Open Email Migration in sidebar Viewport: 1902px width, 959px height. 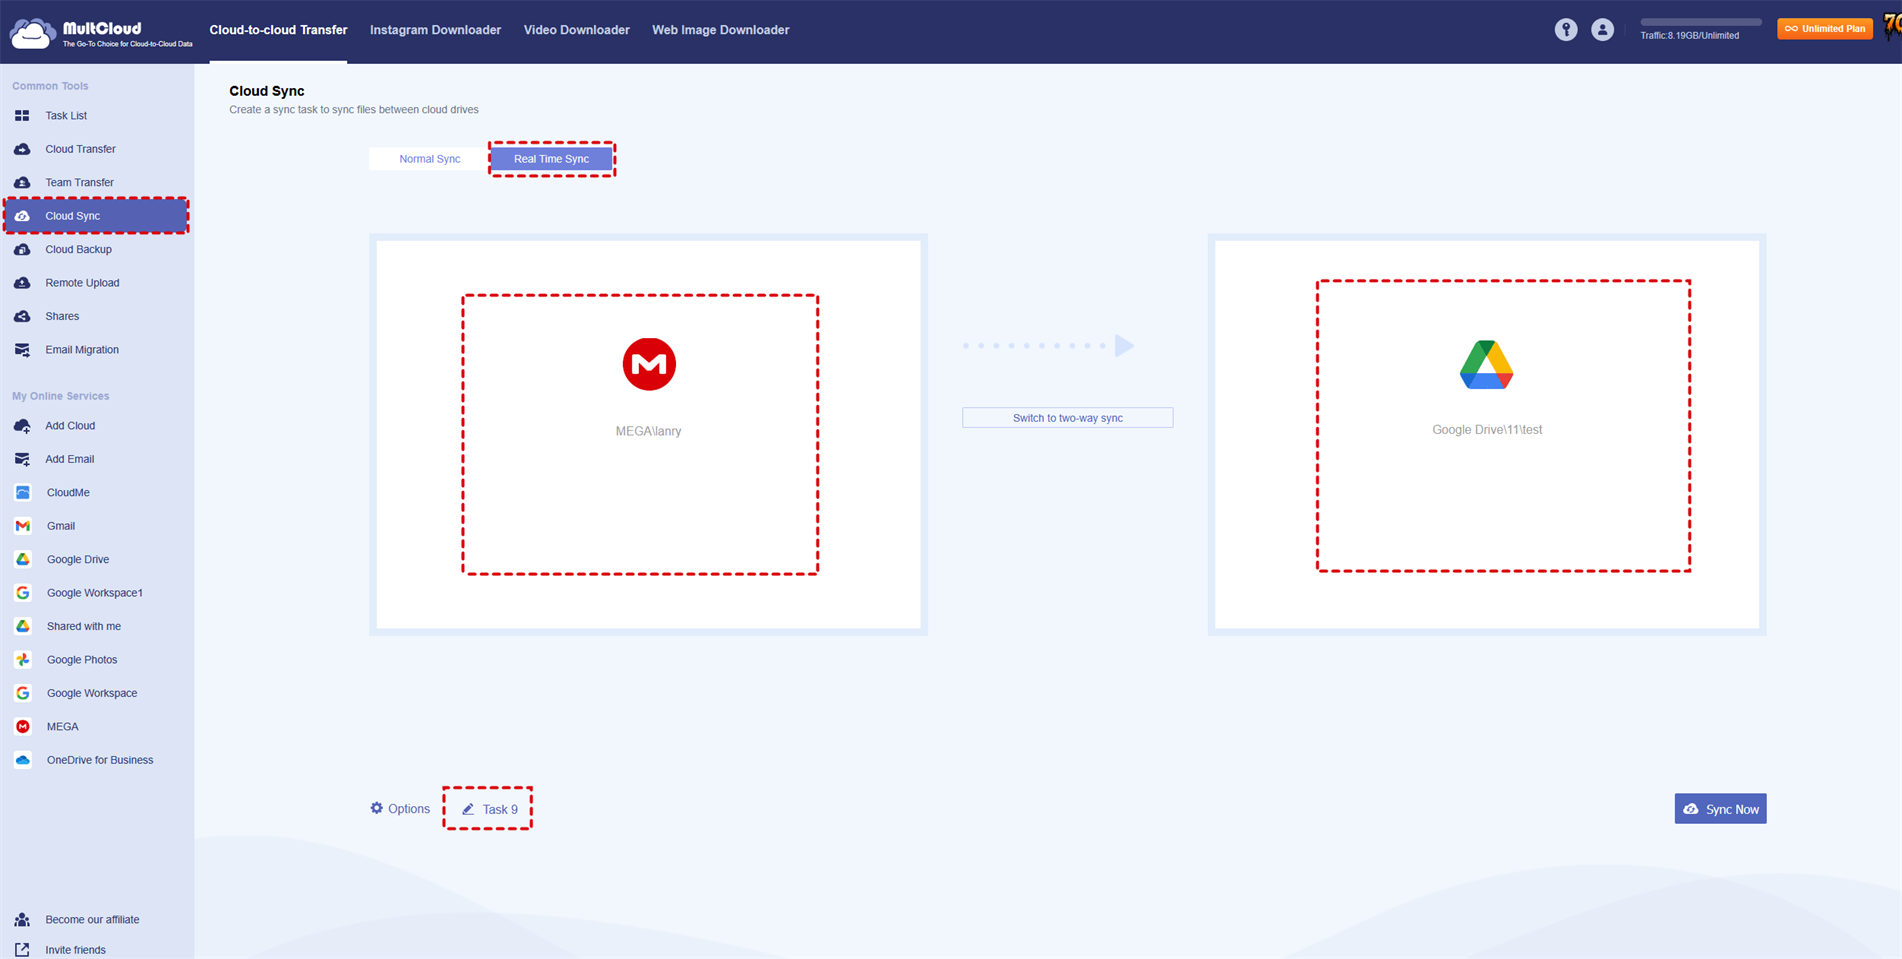[x=82, y=350]
